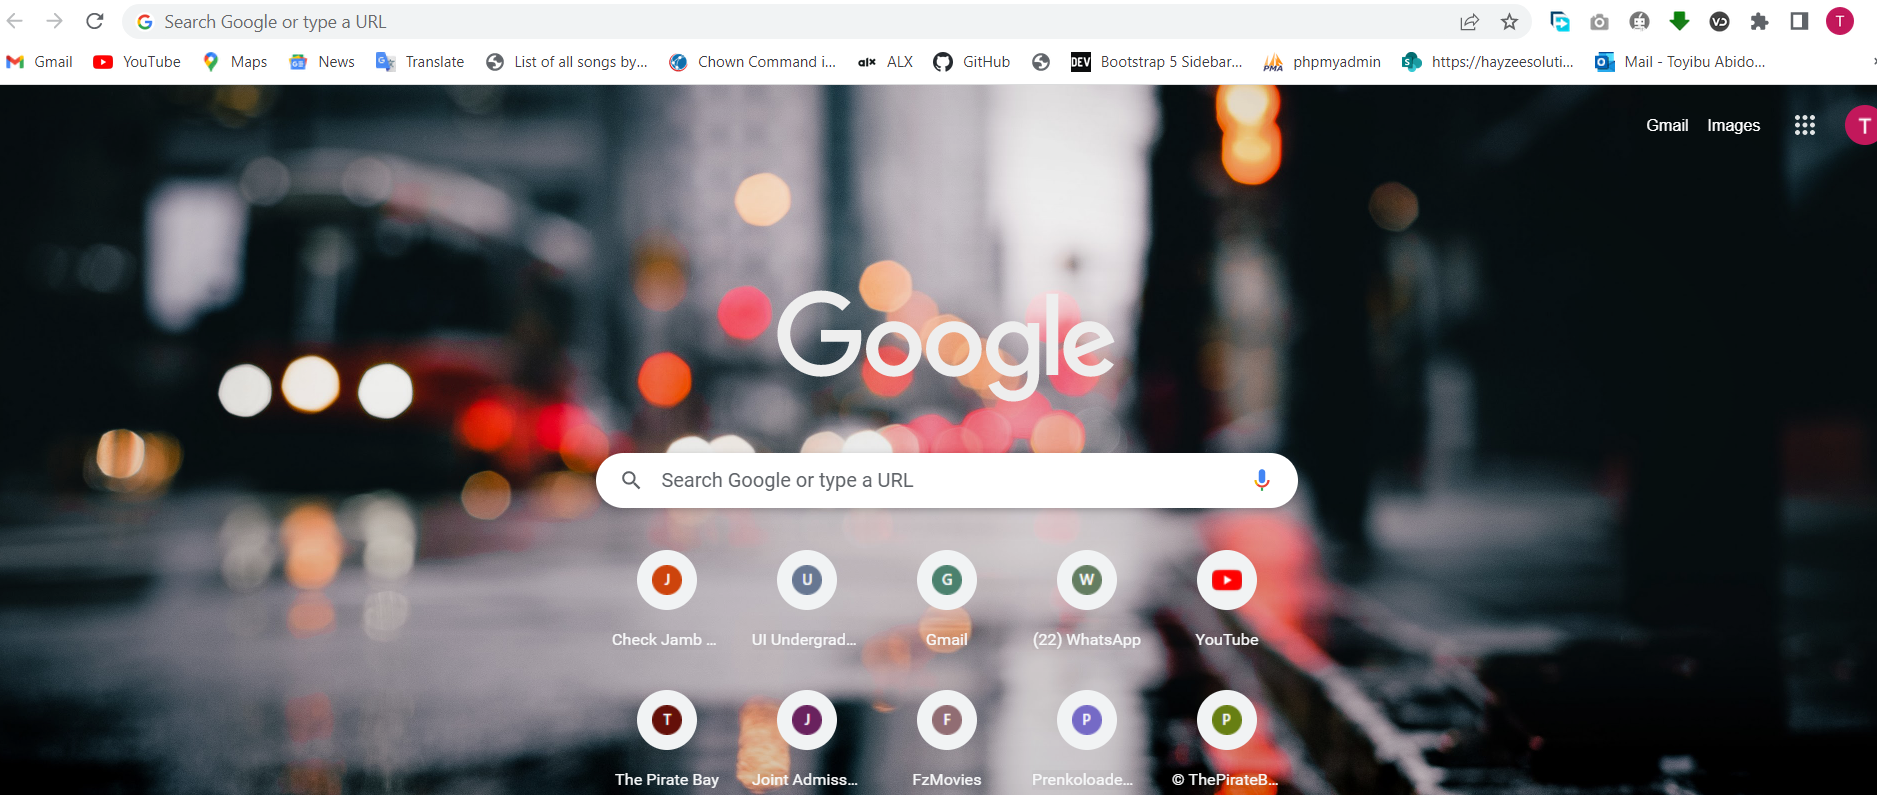This screenshot has width=1877, height=795.
Task: Open the 'Mail - Toyibu Abido...' bookmark
Action: [x=1680, y=62]
